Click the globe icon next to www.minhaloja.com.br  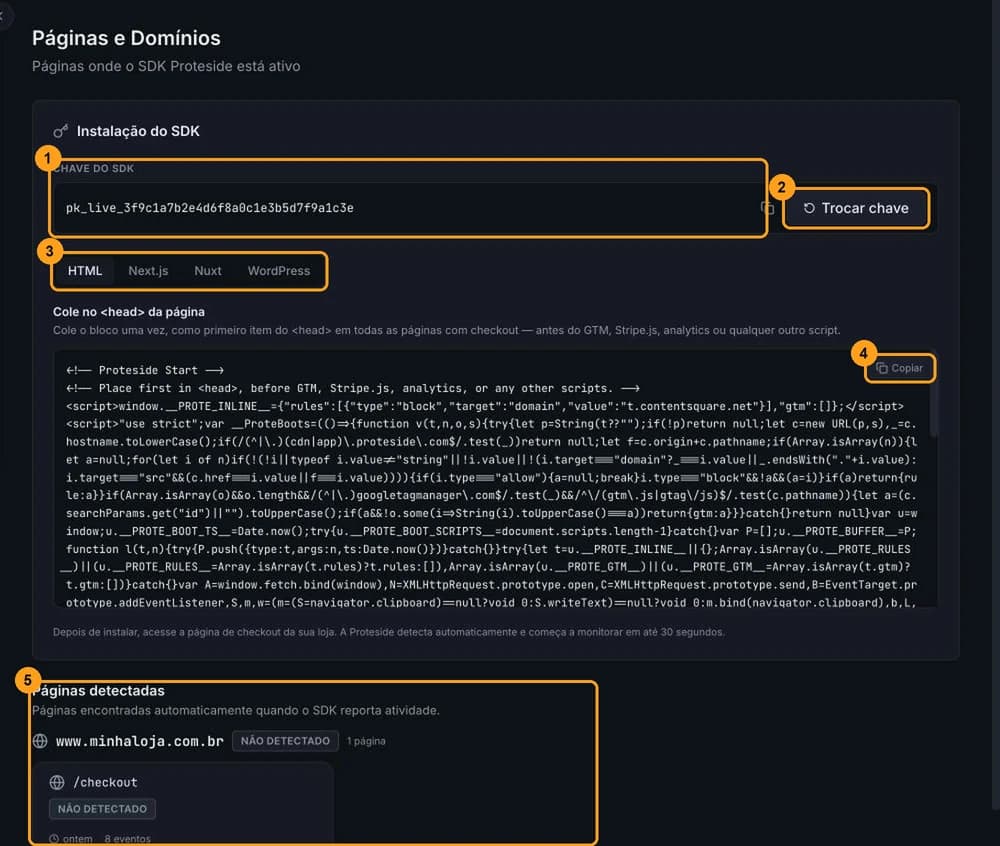tap(40, 741)
